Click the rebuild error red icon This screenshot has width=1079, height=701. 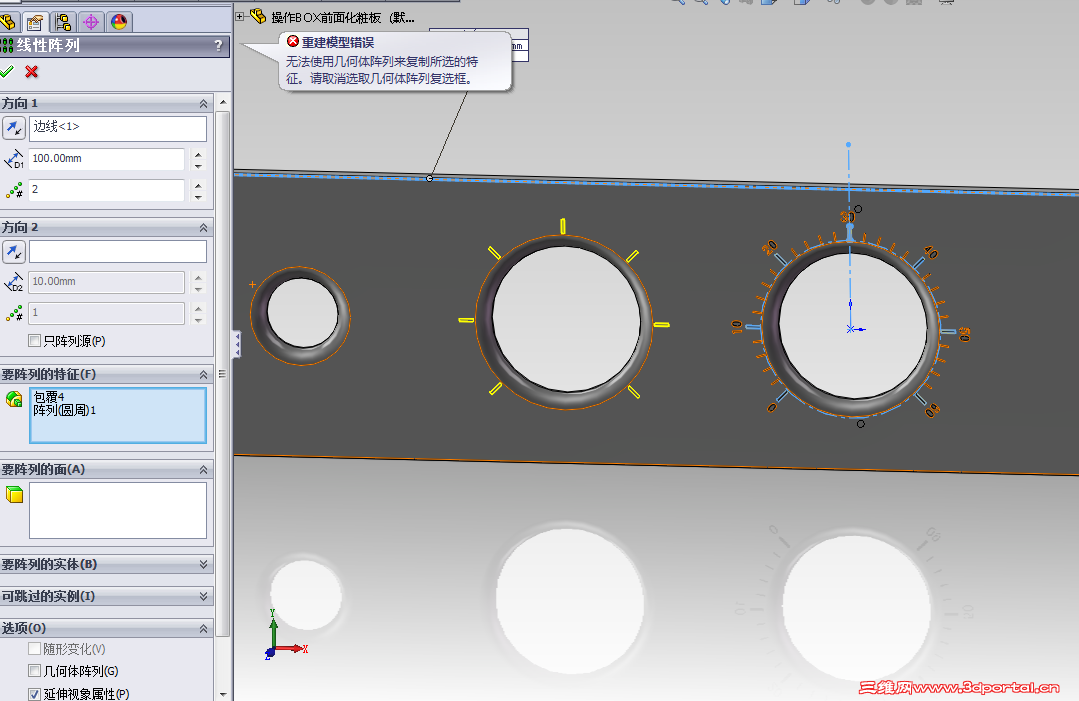[293, 41]
